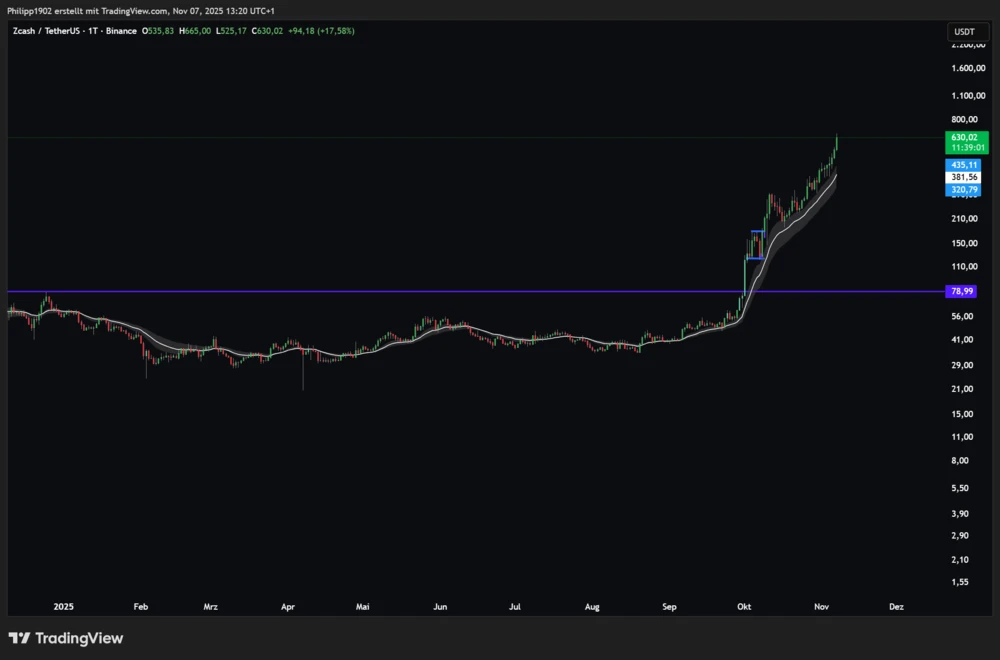Click 2025 on the time axis

[x=63, y=606]
